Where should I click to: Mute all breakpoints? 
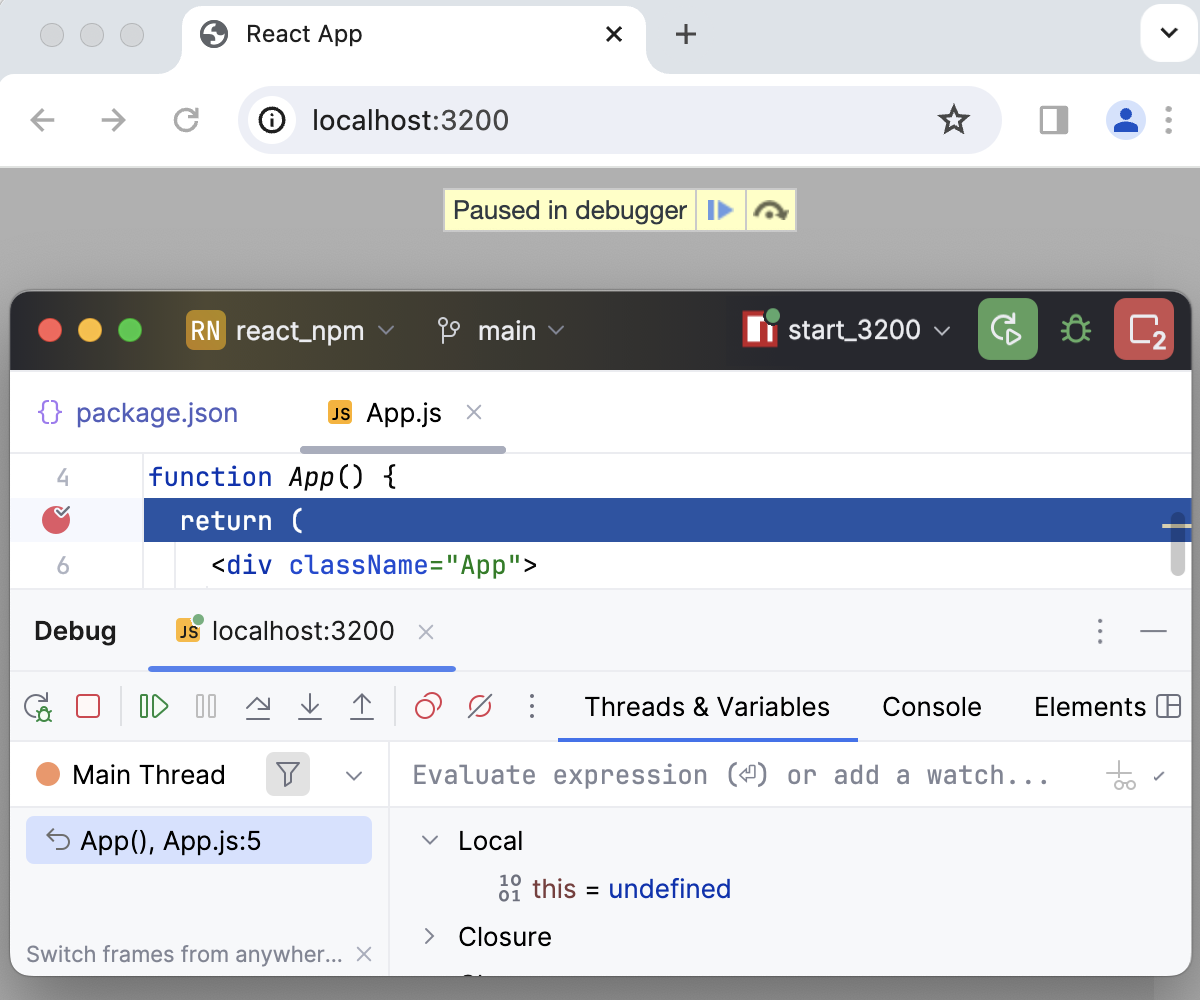[x=480, y=707]
